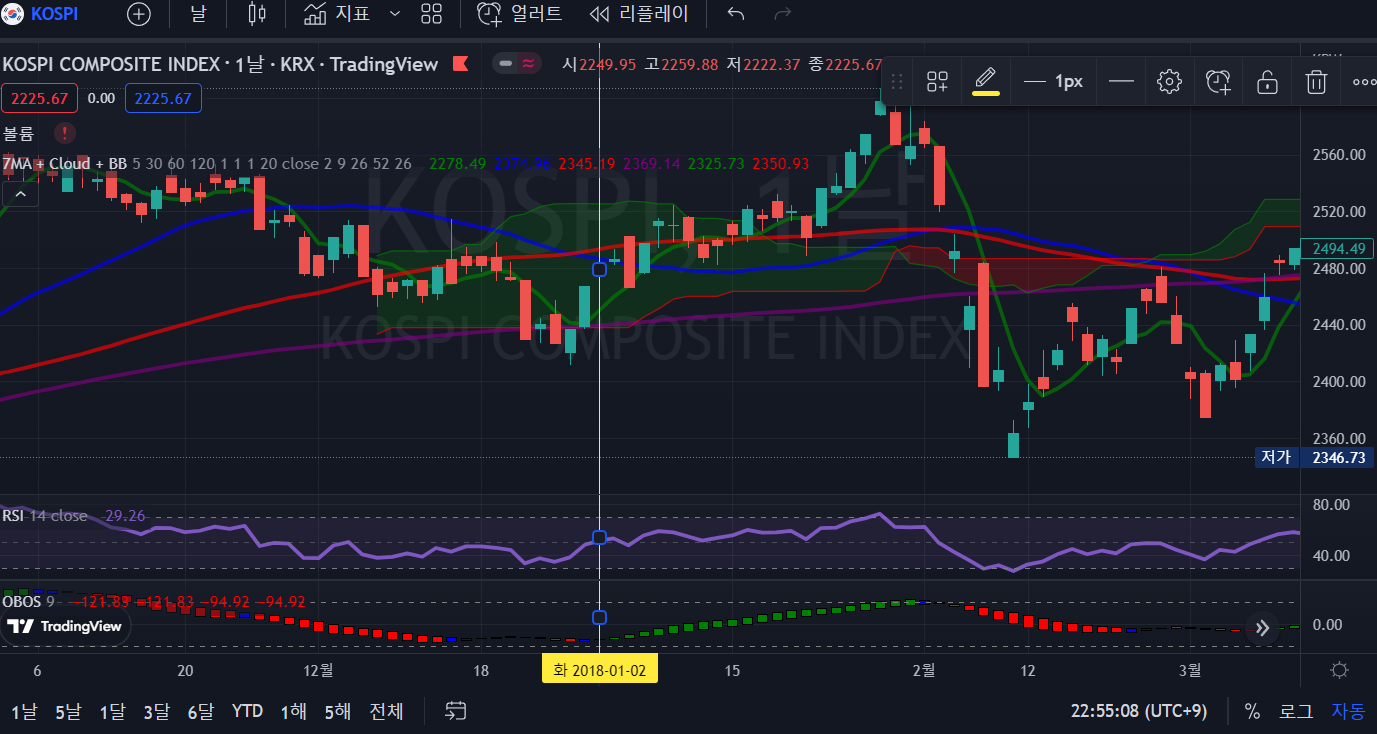Viewport: 1377px width, 734px height.
Task: Open the indicator templates grid icon
Action: point(431,14)
